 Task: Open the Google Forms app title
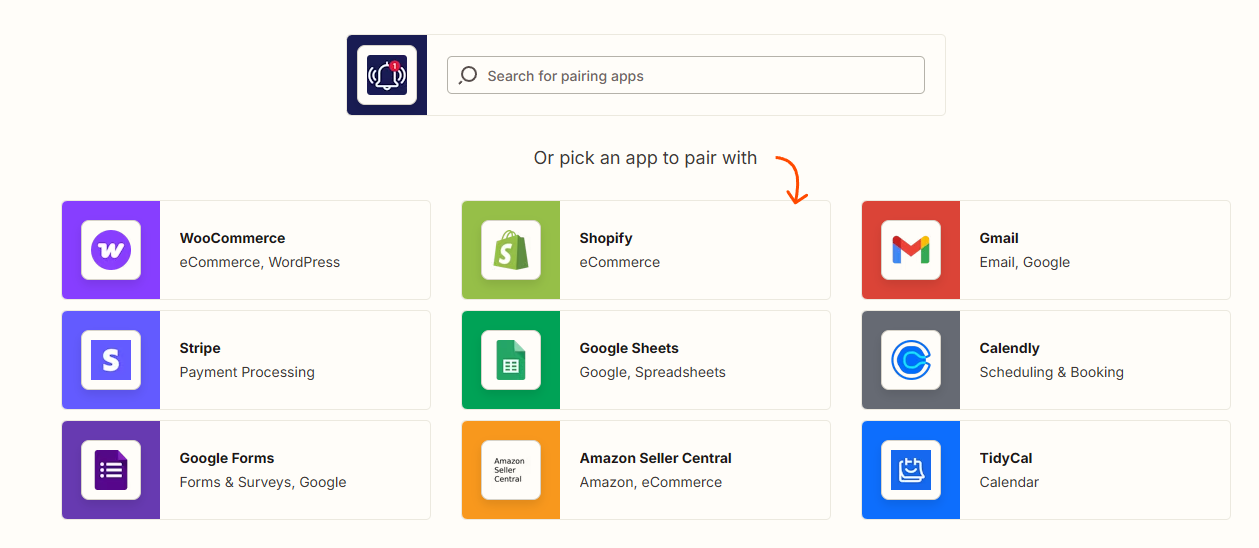click(227, 458)
